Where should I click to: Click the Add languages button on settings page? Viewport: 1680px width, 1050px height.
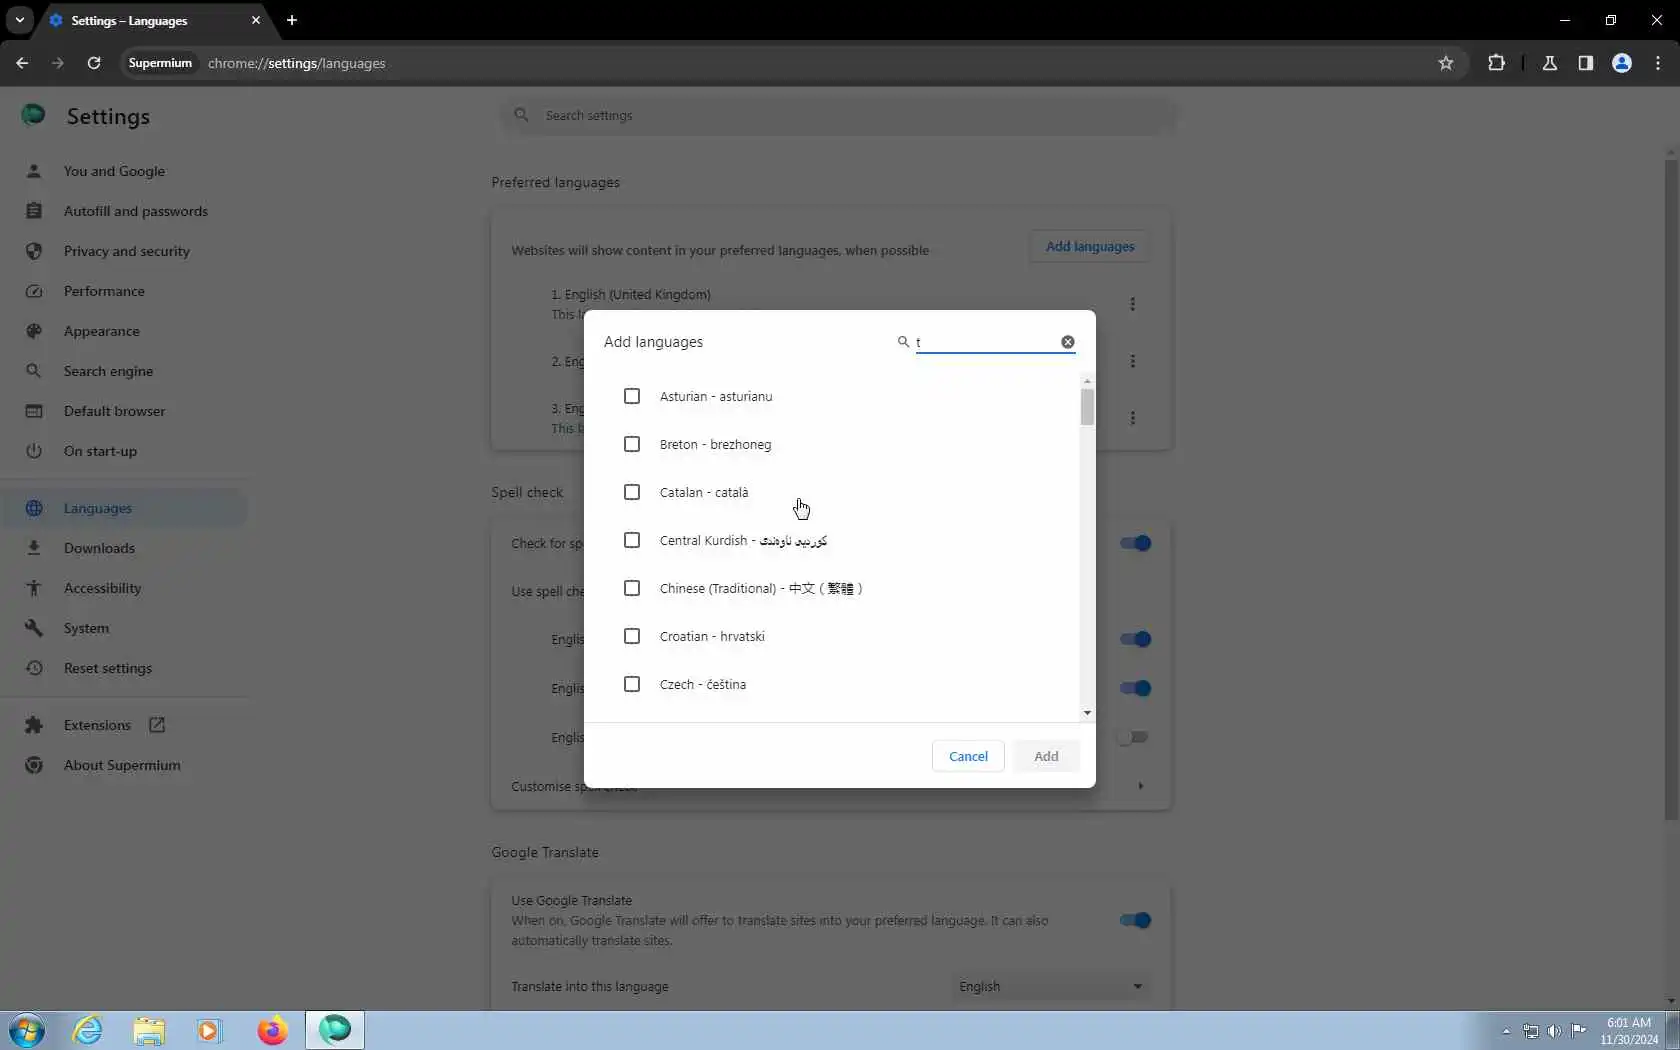pos(1090,246)
